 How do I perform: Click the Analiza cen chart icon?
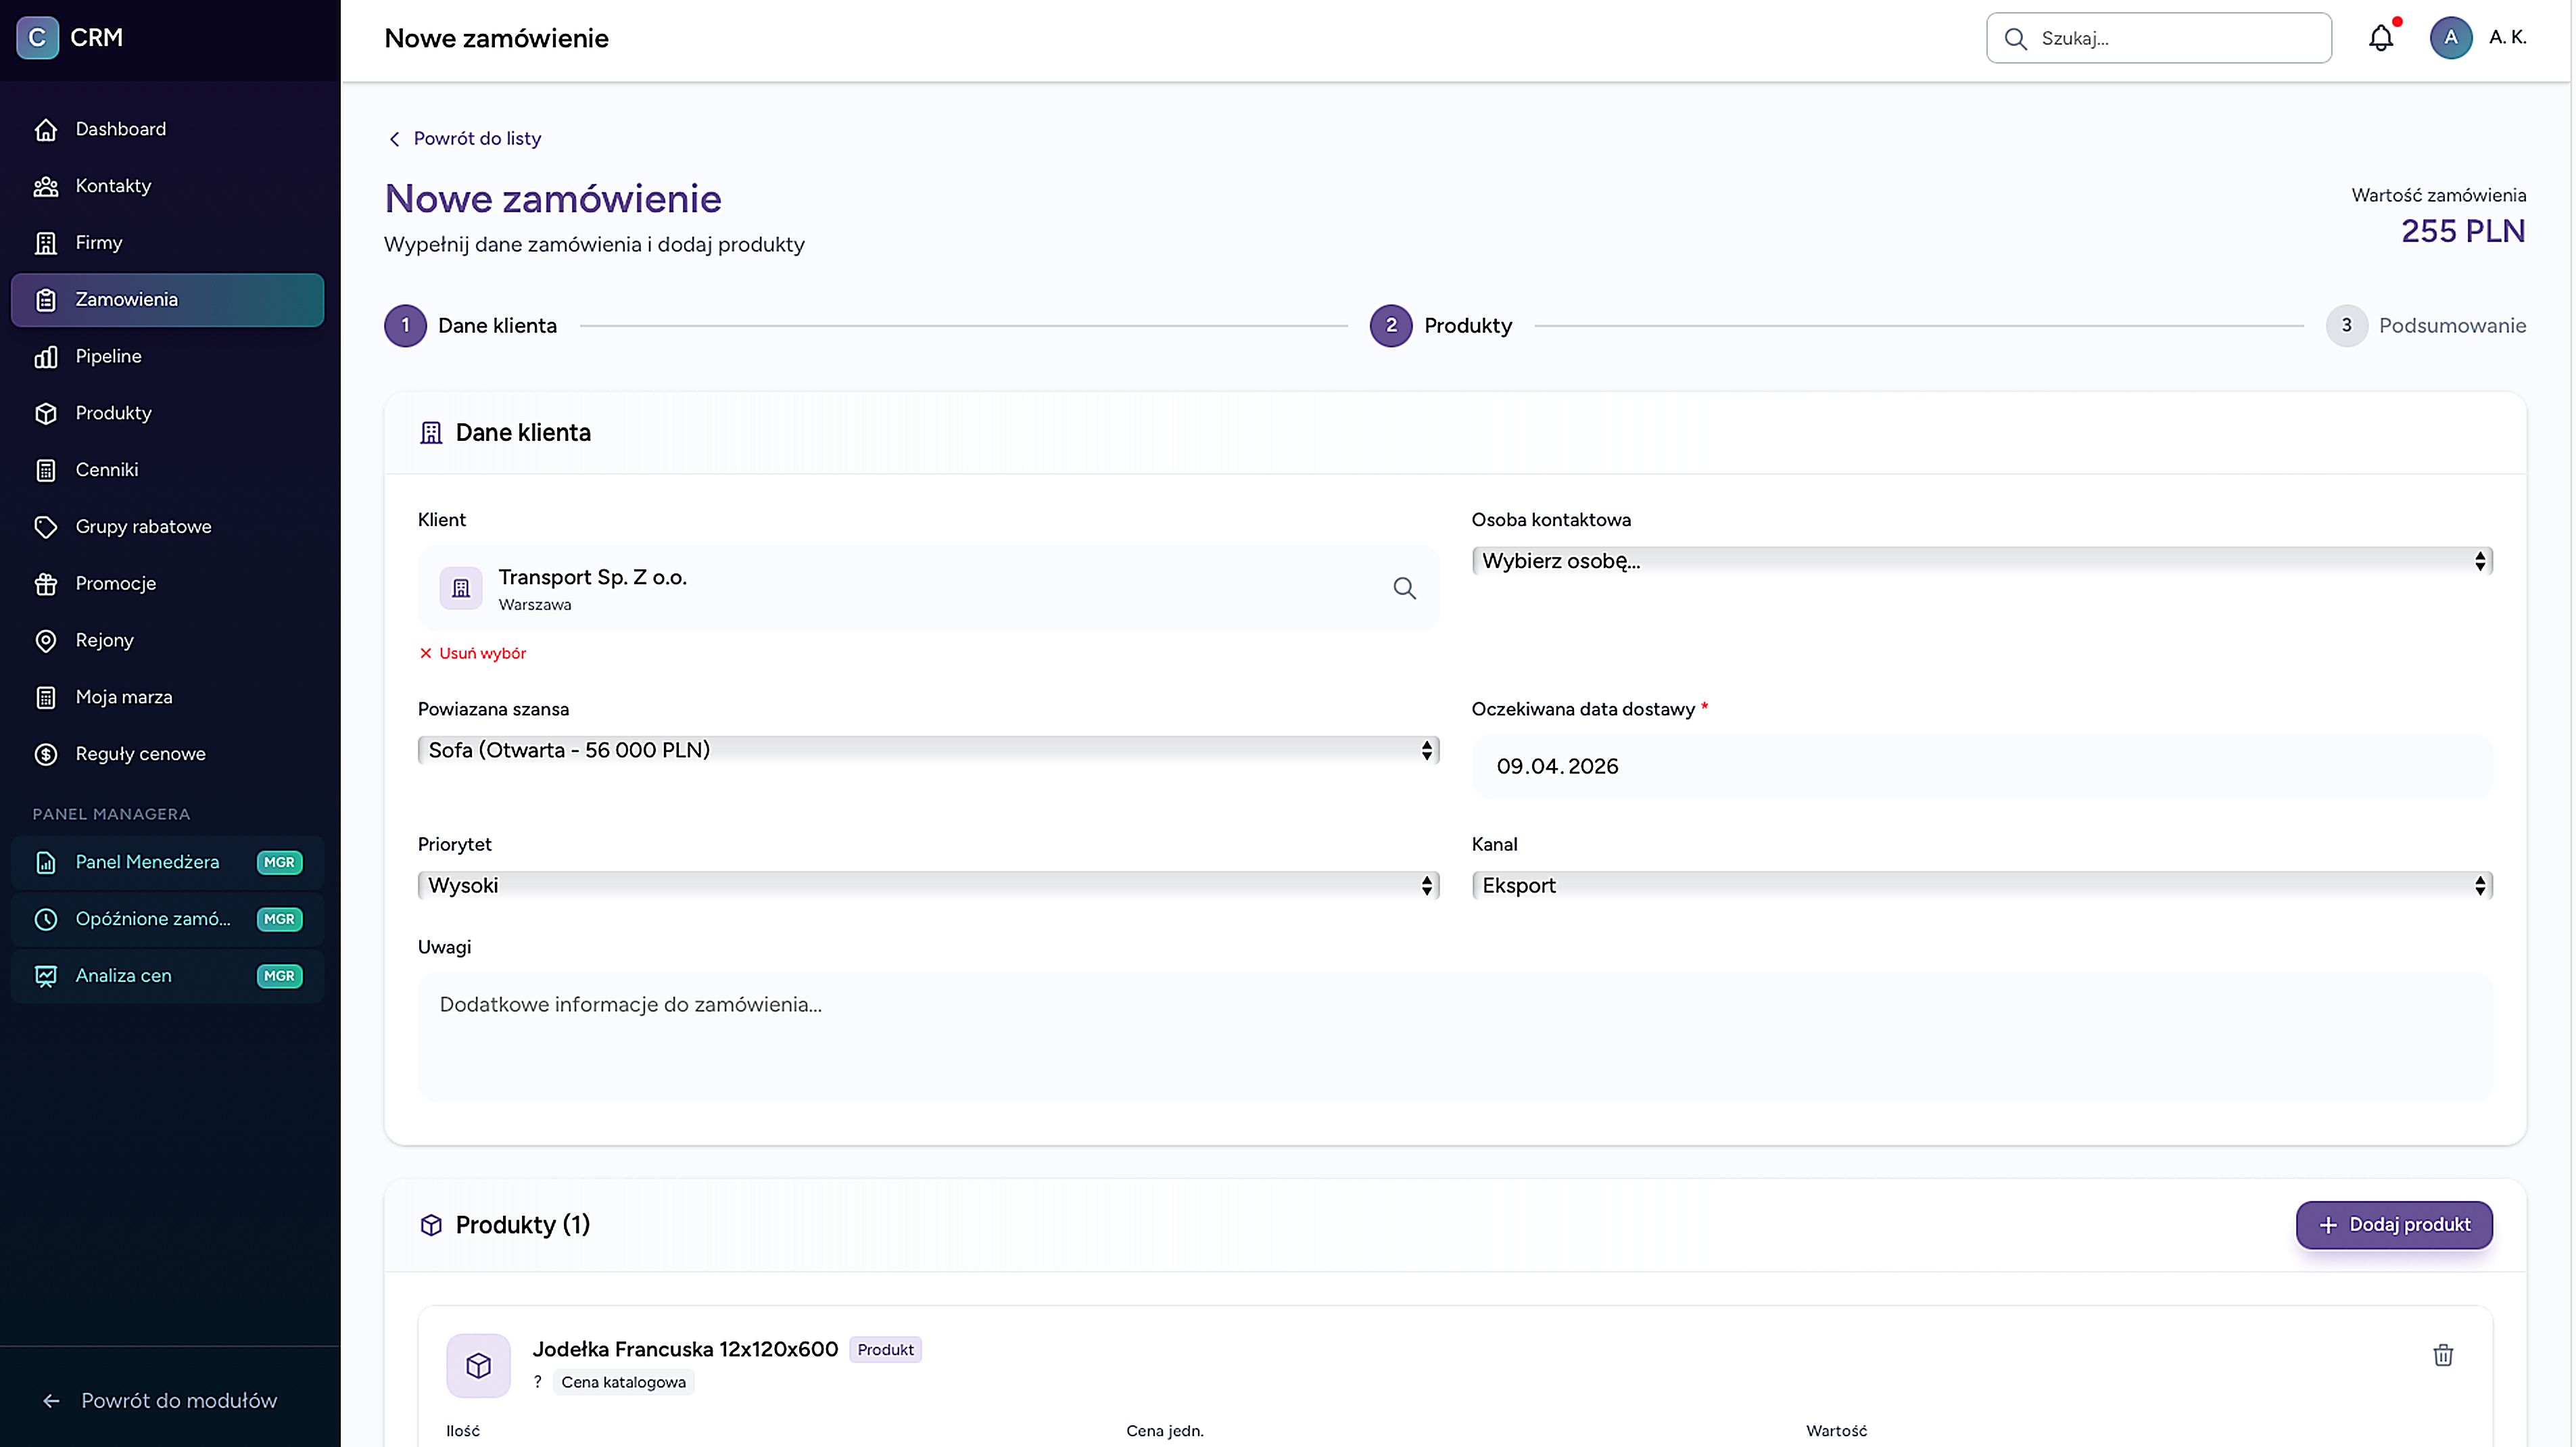(x=46, y=976)
